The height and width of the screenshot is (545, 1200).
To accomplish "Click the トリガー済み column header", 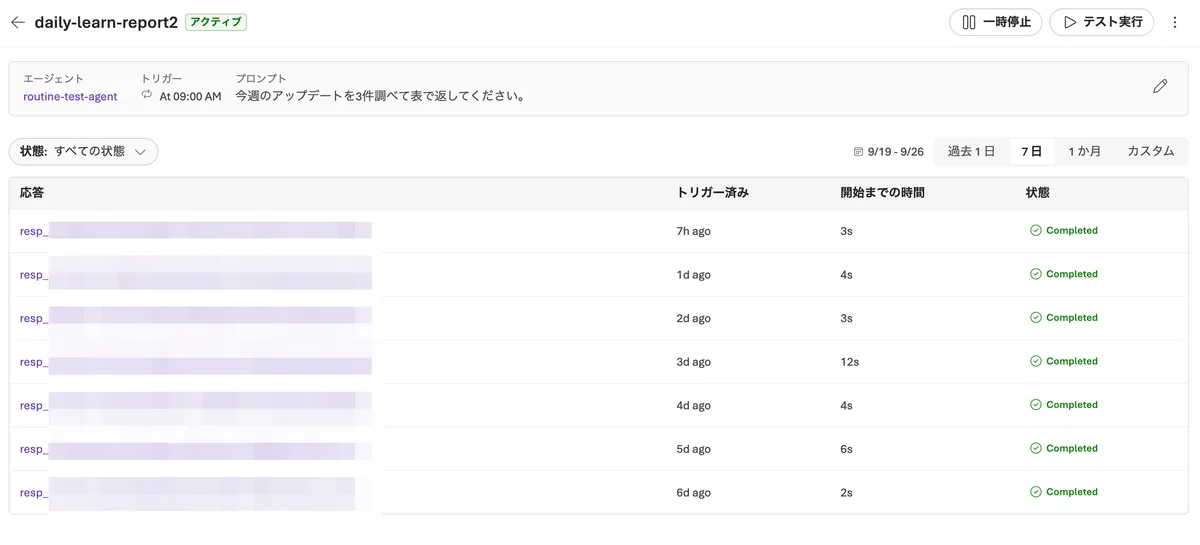I will (x=713, y=193).
